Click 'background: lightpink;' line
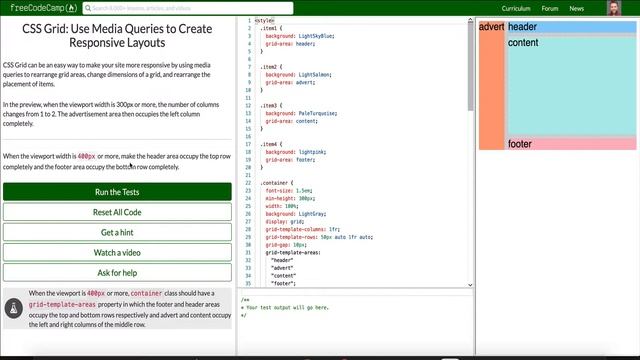 [296, 152]
